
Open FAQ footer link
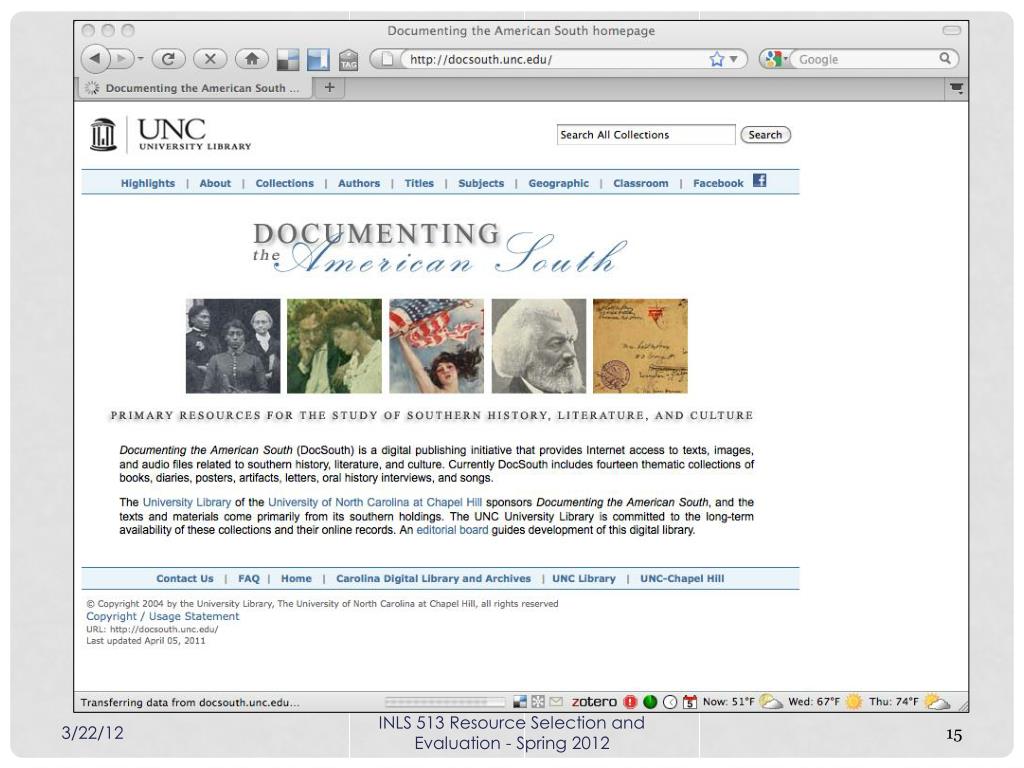[249, 579]
